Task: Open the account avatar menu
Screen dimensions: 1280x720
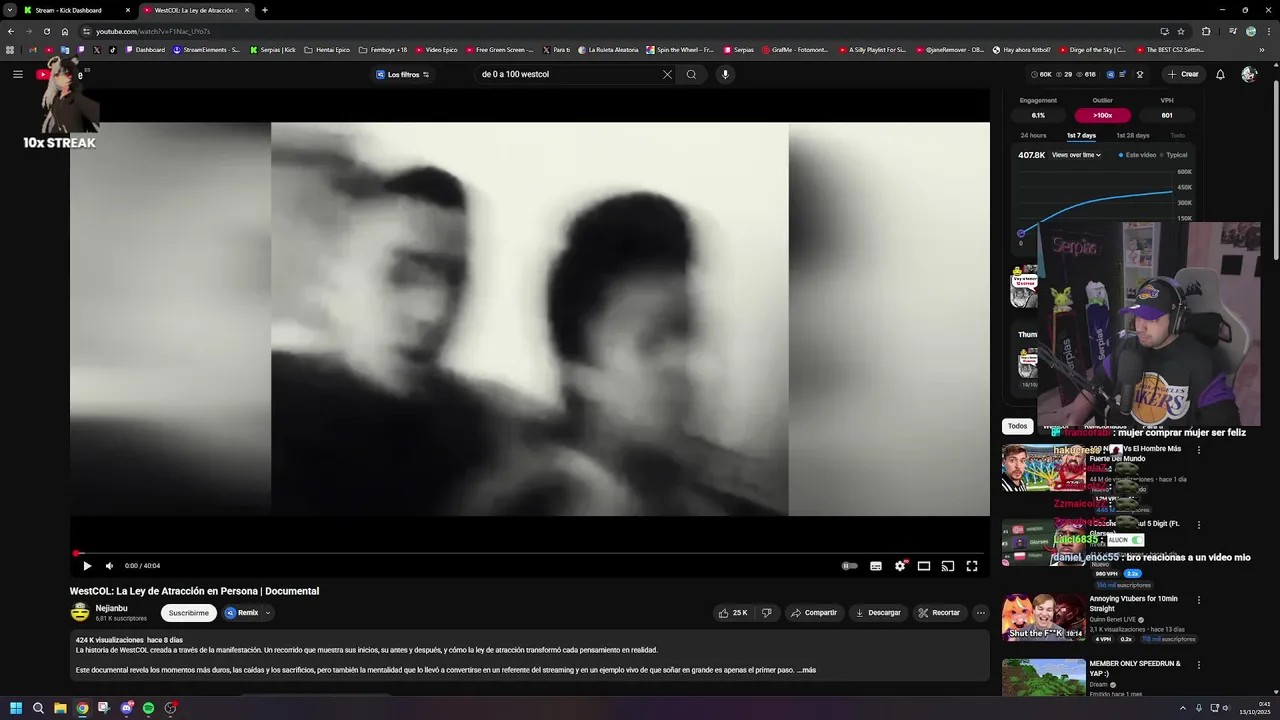Action: (x=1249, y=74)
